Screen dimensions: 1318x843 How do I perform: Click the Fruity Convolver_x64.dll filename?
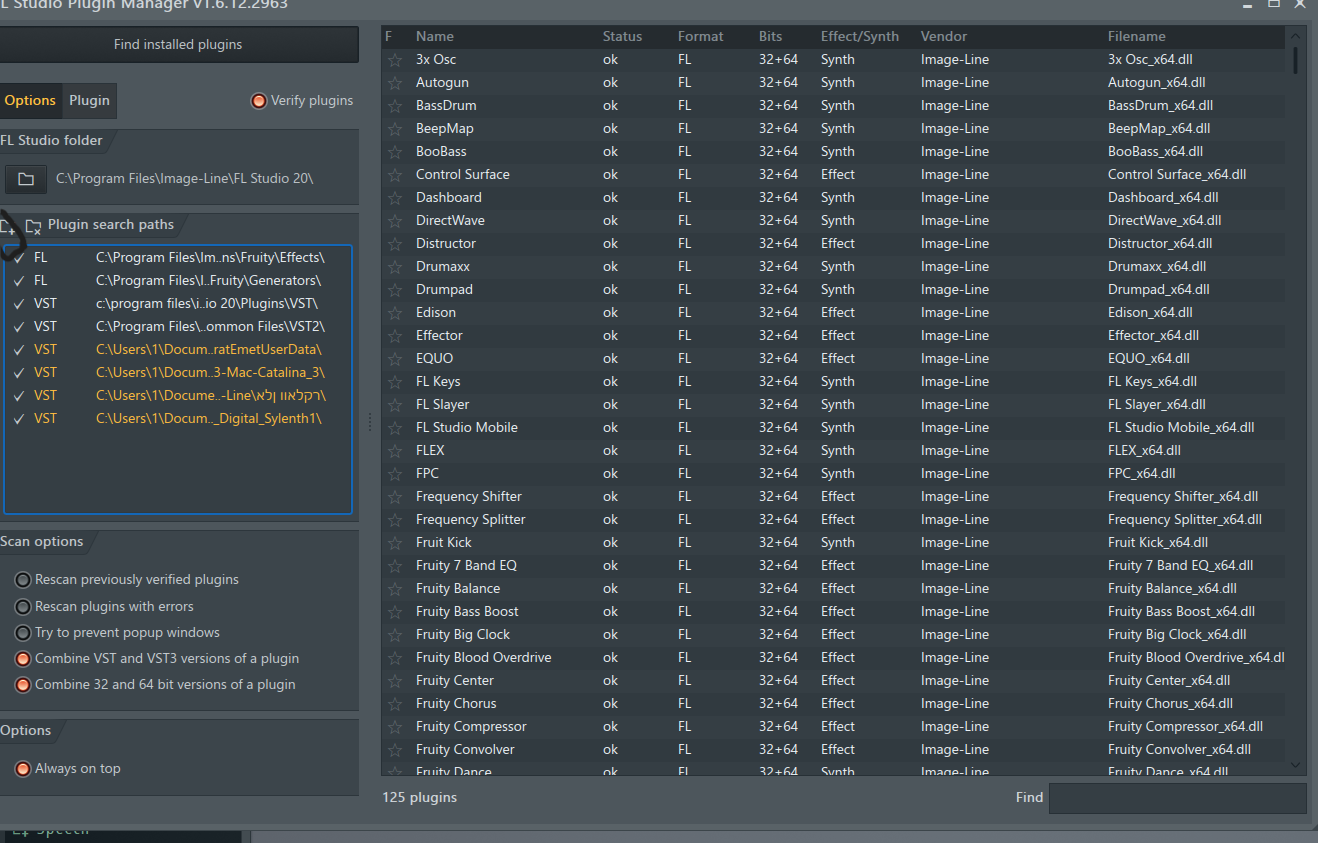[1179, 750]
